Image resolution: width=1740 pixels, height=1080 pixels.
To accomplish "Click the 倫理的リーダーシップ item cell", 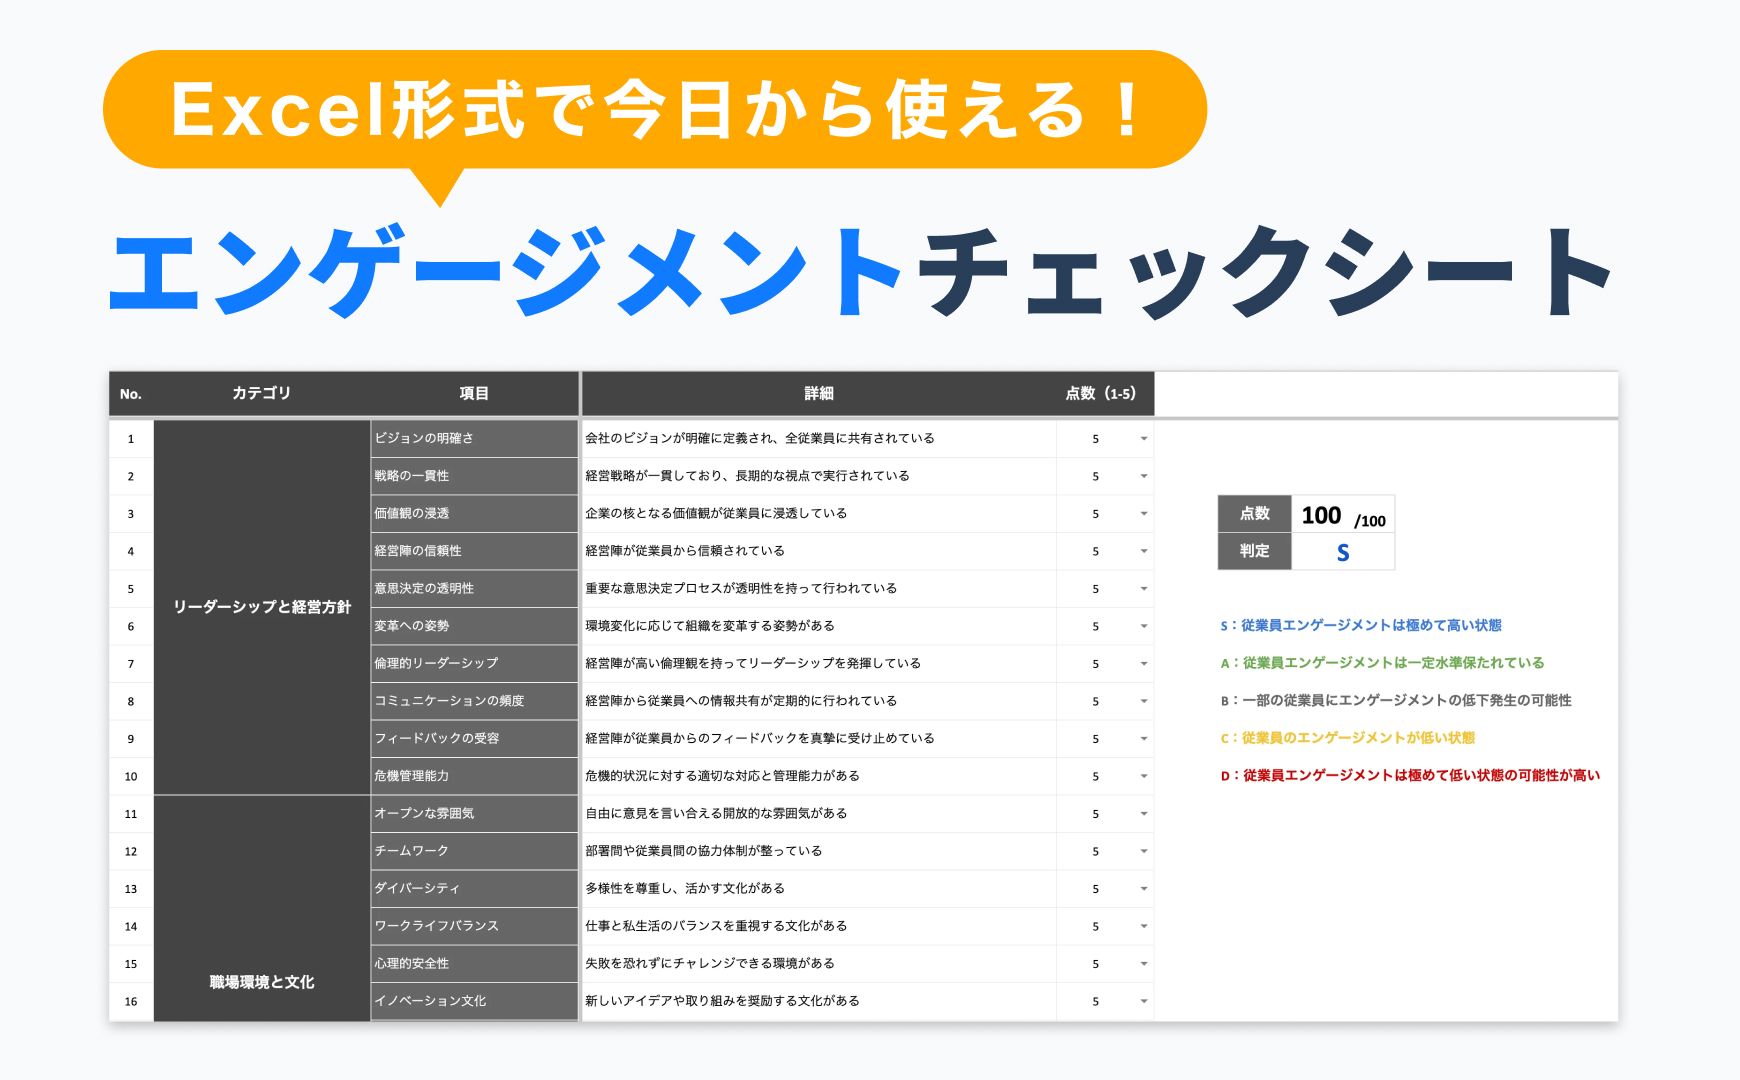I will (x=474, y=664).
